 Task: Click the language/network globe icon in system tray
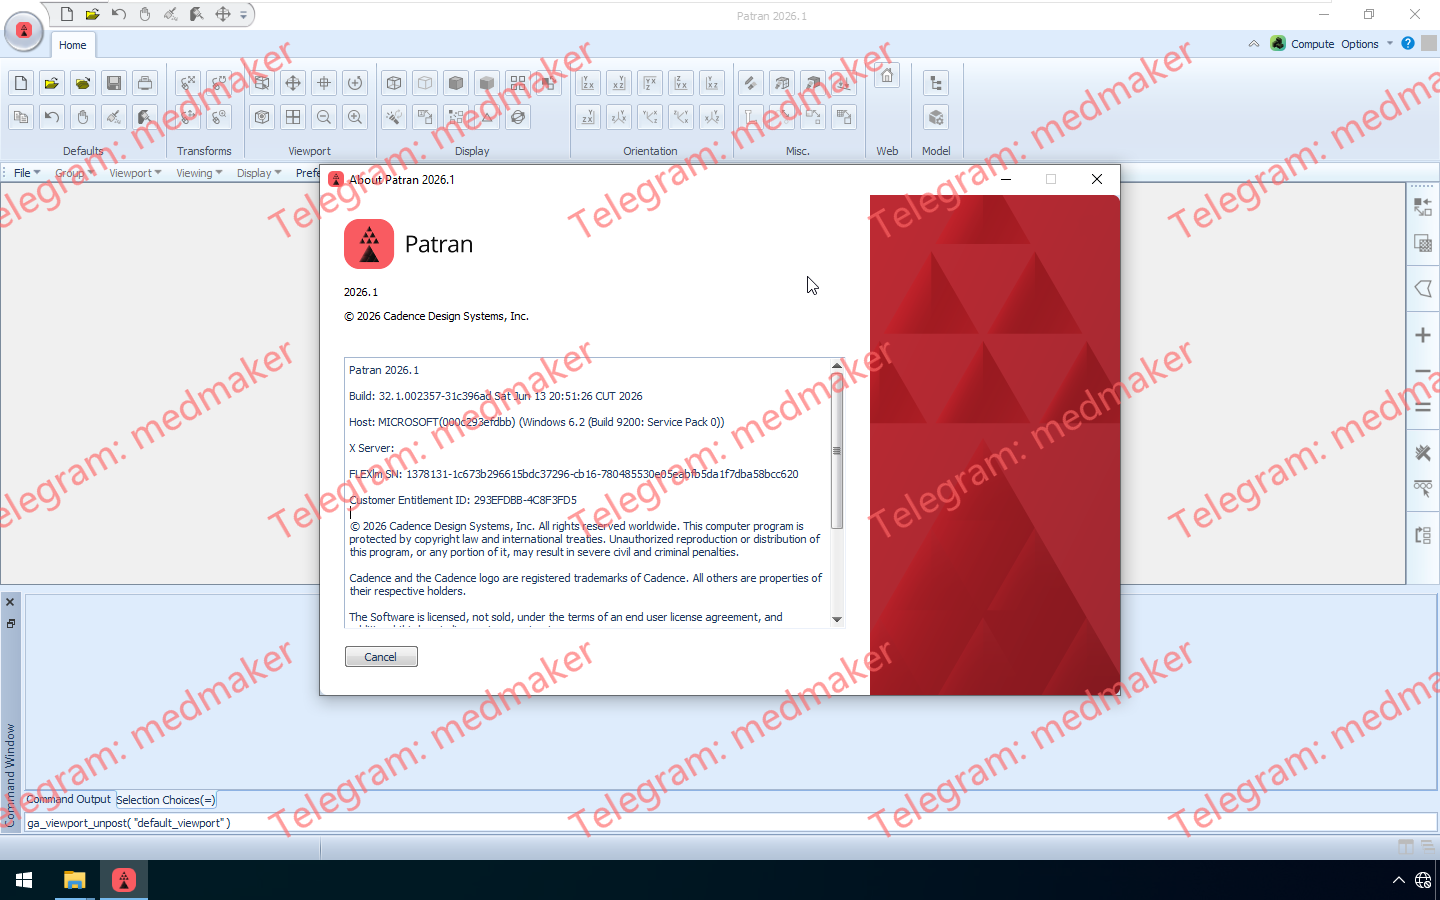point(1423,880)
